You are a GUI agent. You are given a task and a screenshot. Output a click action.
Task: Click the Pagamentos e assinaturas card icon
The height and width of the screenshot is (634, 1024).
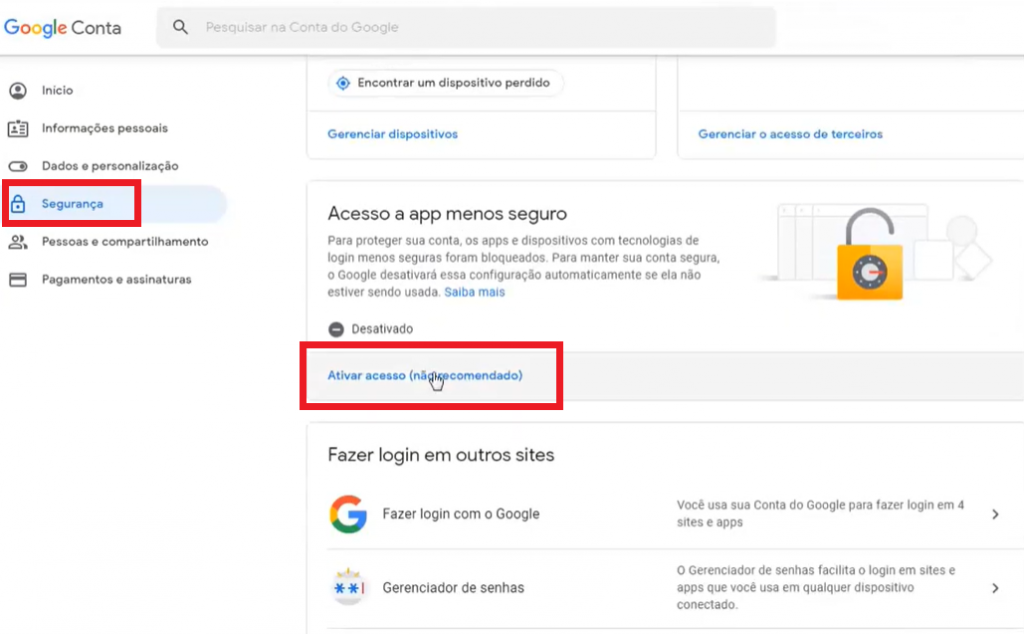(x=18, y=279)
